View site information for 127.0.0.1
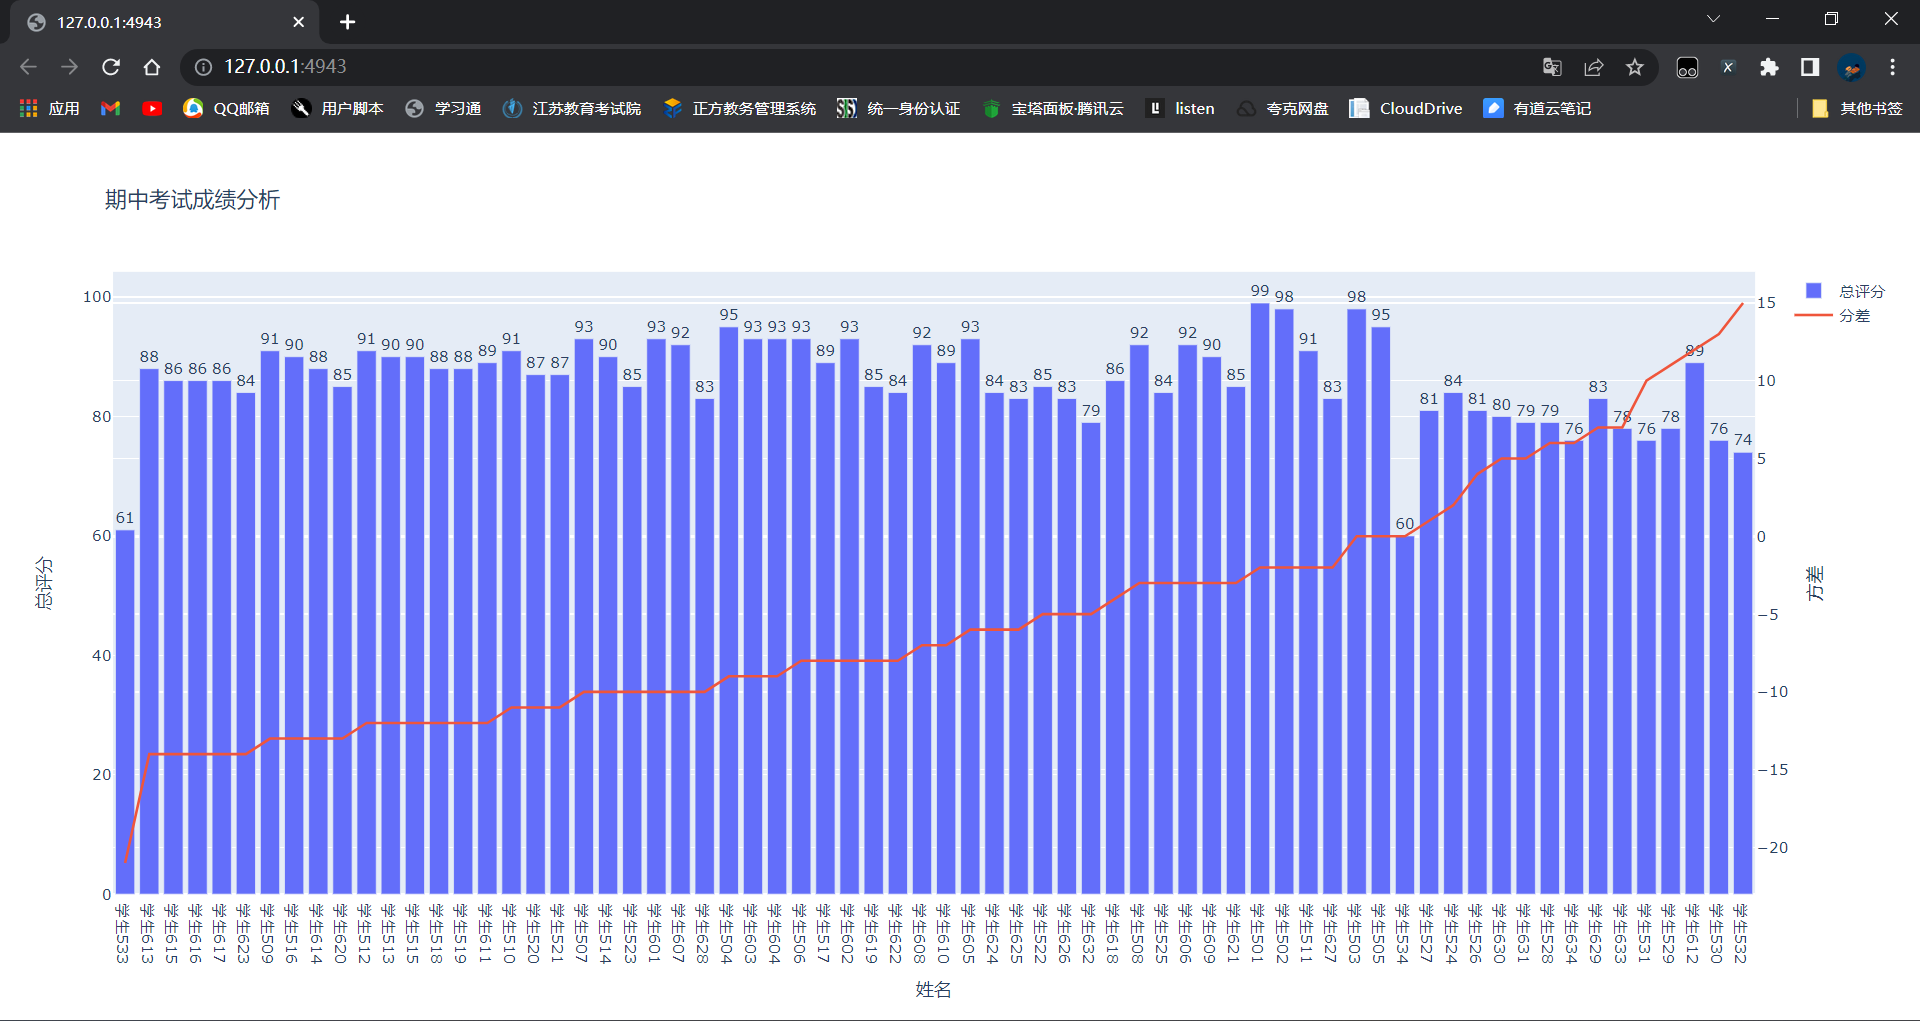This screenshot has width=1920, height=1021. pyautogui.click(x=203, y=67)
